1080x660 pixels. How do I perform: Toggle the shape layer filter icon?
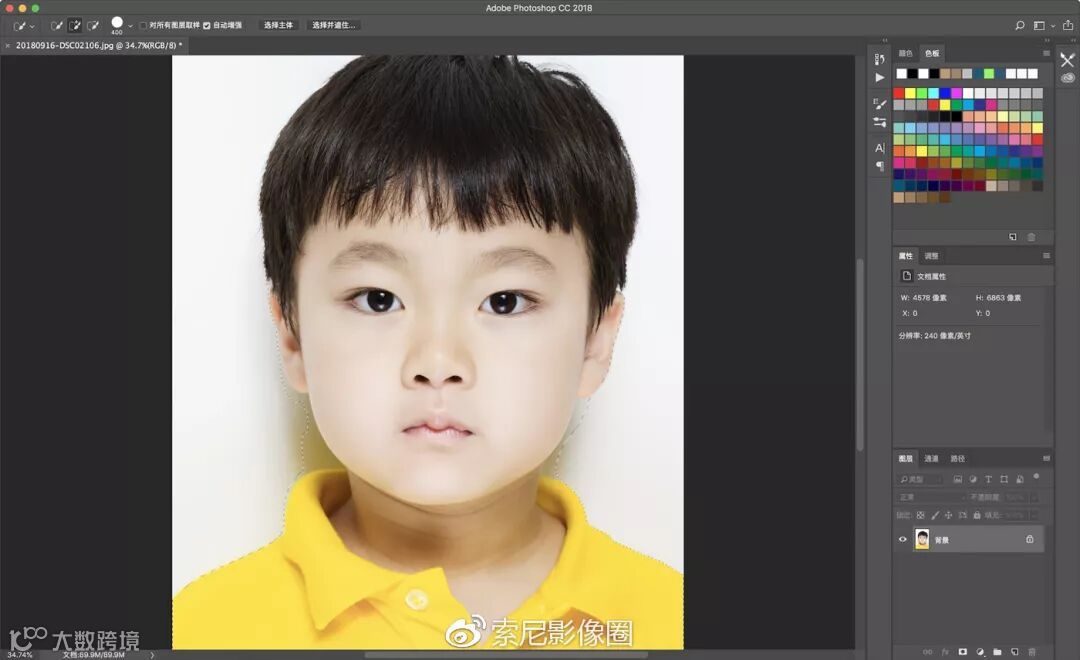tap(1004, 479)
